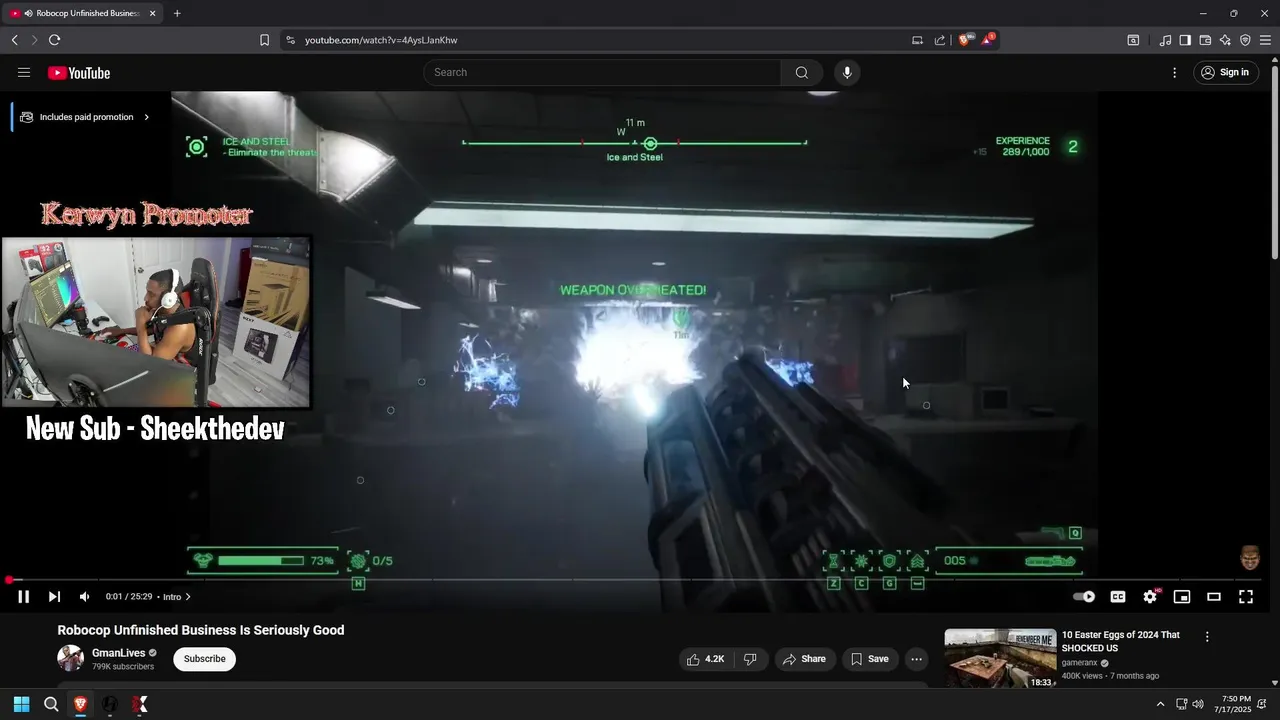This screenshot has height=720, width=1280.
Task: Open the Brave Shields lion icon
Action: [966, 40]
